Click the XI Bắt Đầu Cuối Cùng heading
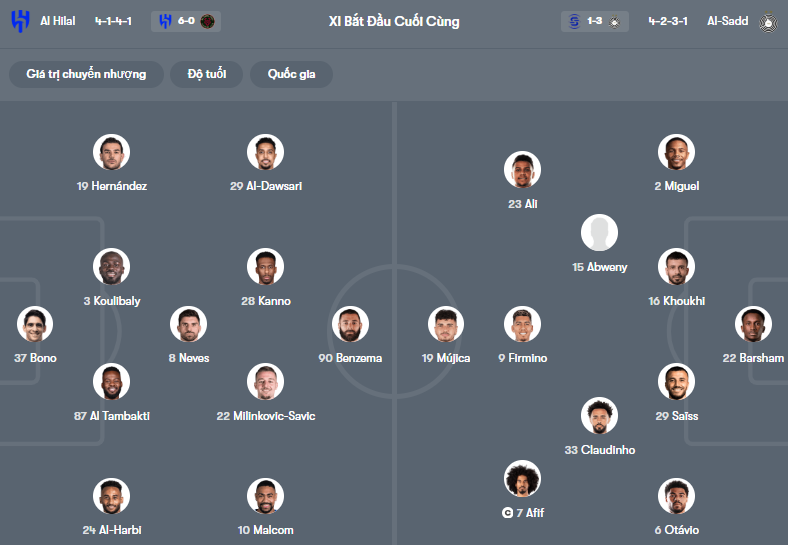The width and height of the screenshot is (788, 545). (394, 21)
